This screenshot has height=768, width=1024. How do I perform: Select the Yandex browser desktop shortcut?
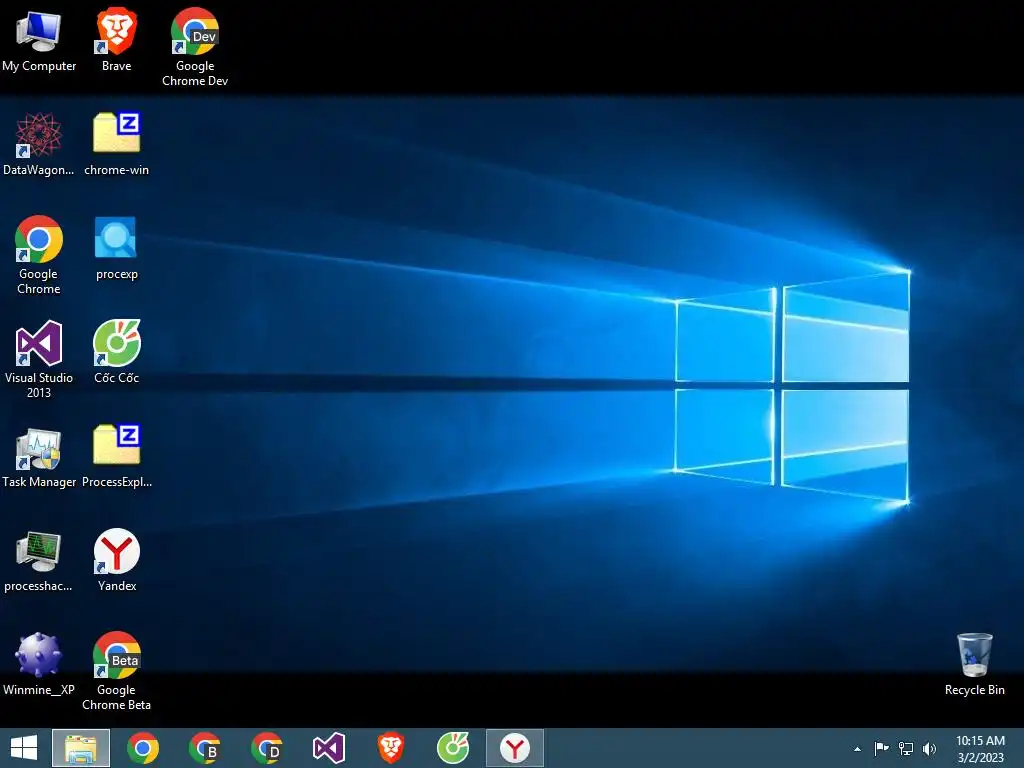tap(116, 561)
